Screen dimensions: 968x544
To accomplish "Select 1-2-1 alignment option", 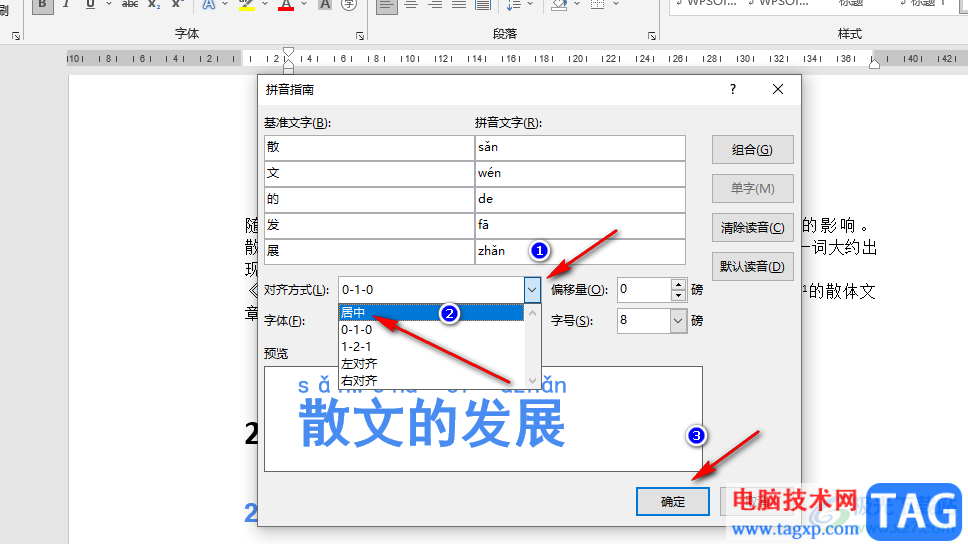I will [x=431, y=346].
